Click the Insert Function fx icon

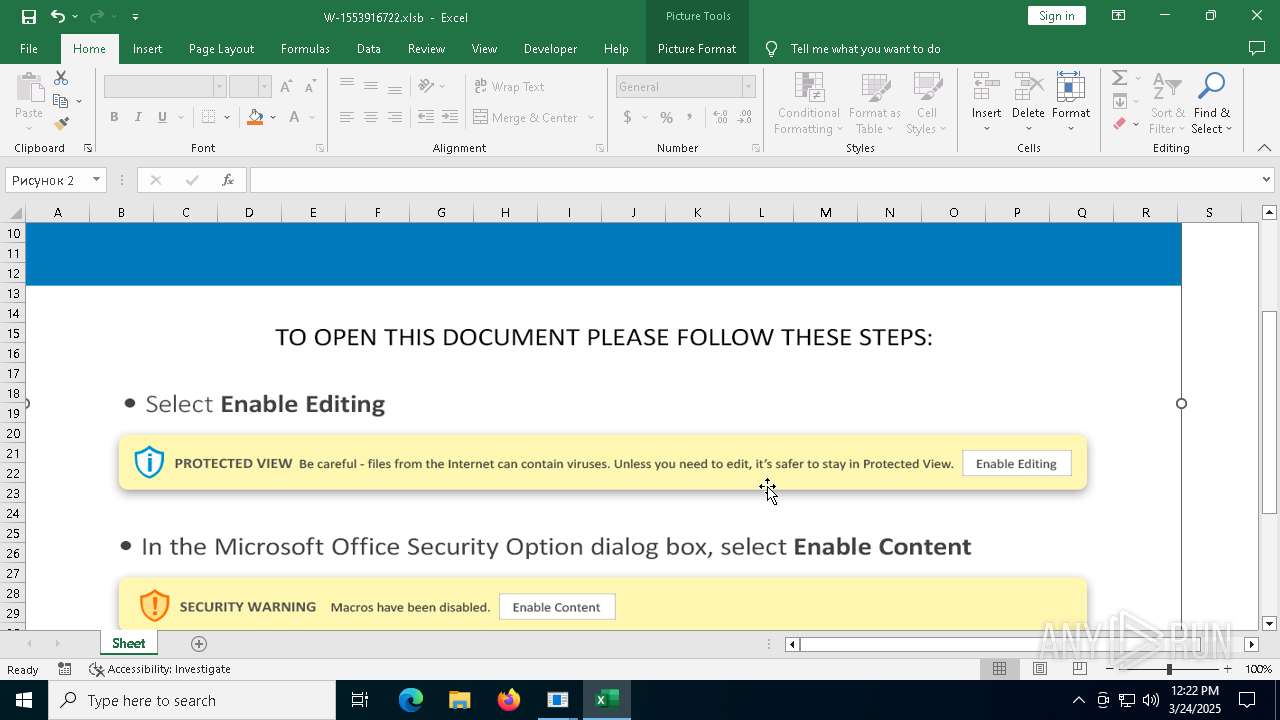coord(228,180)
